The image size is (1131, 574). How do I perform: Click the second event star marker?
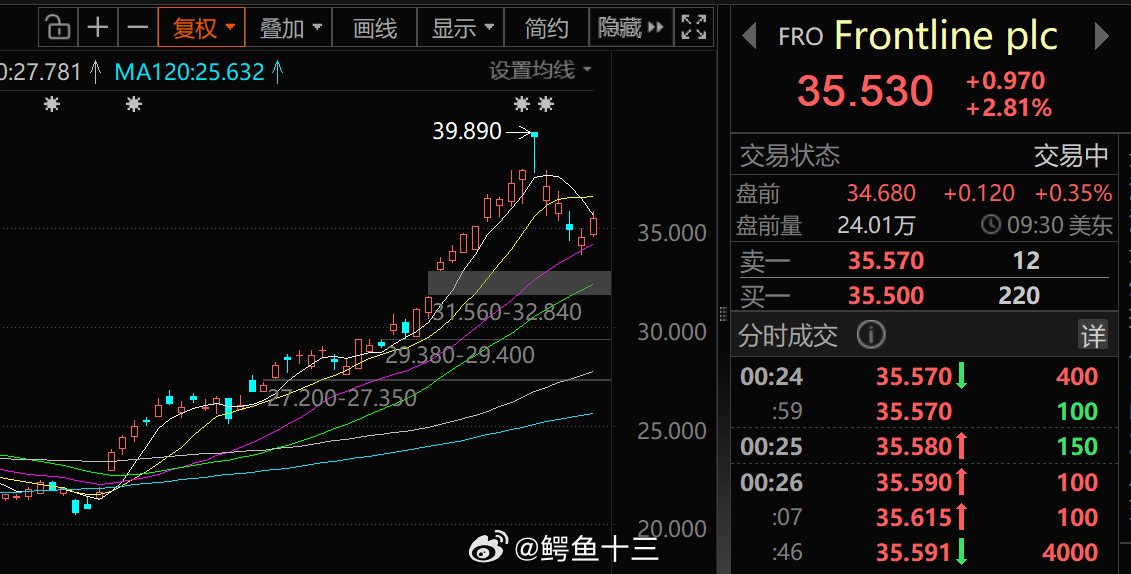(x=133, y=105)
